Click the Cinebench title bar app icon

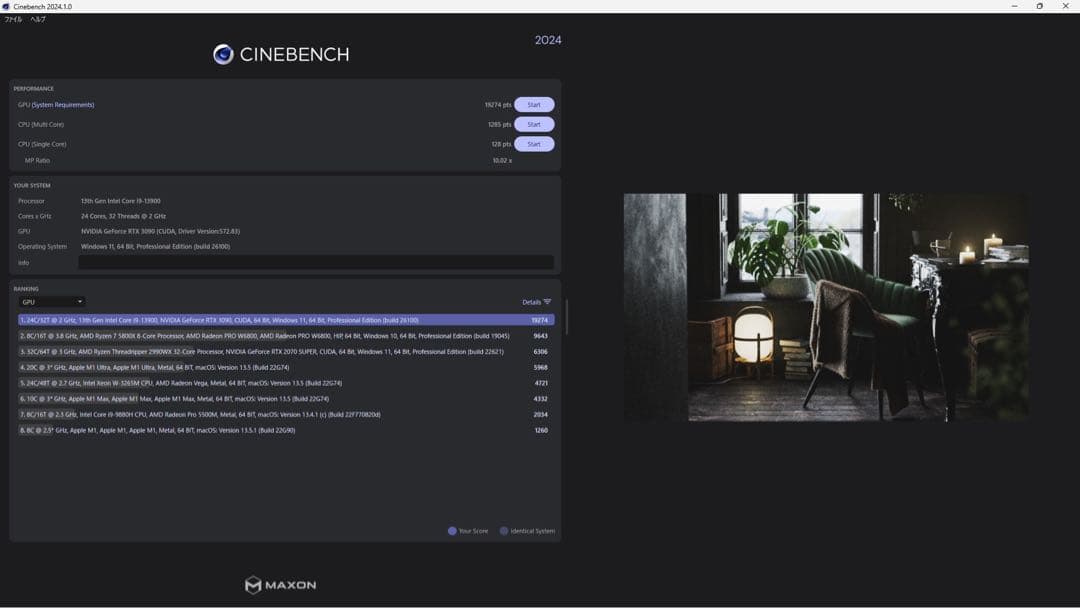point(6,6)
